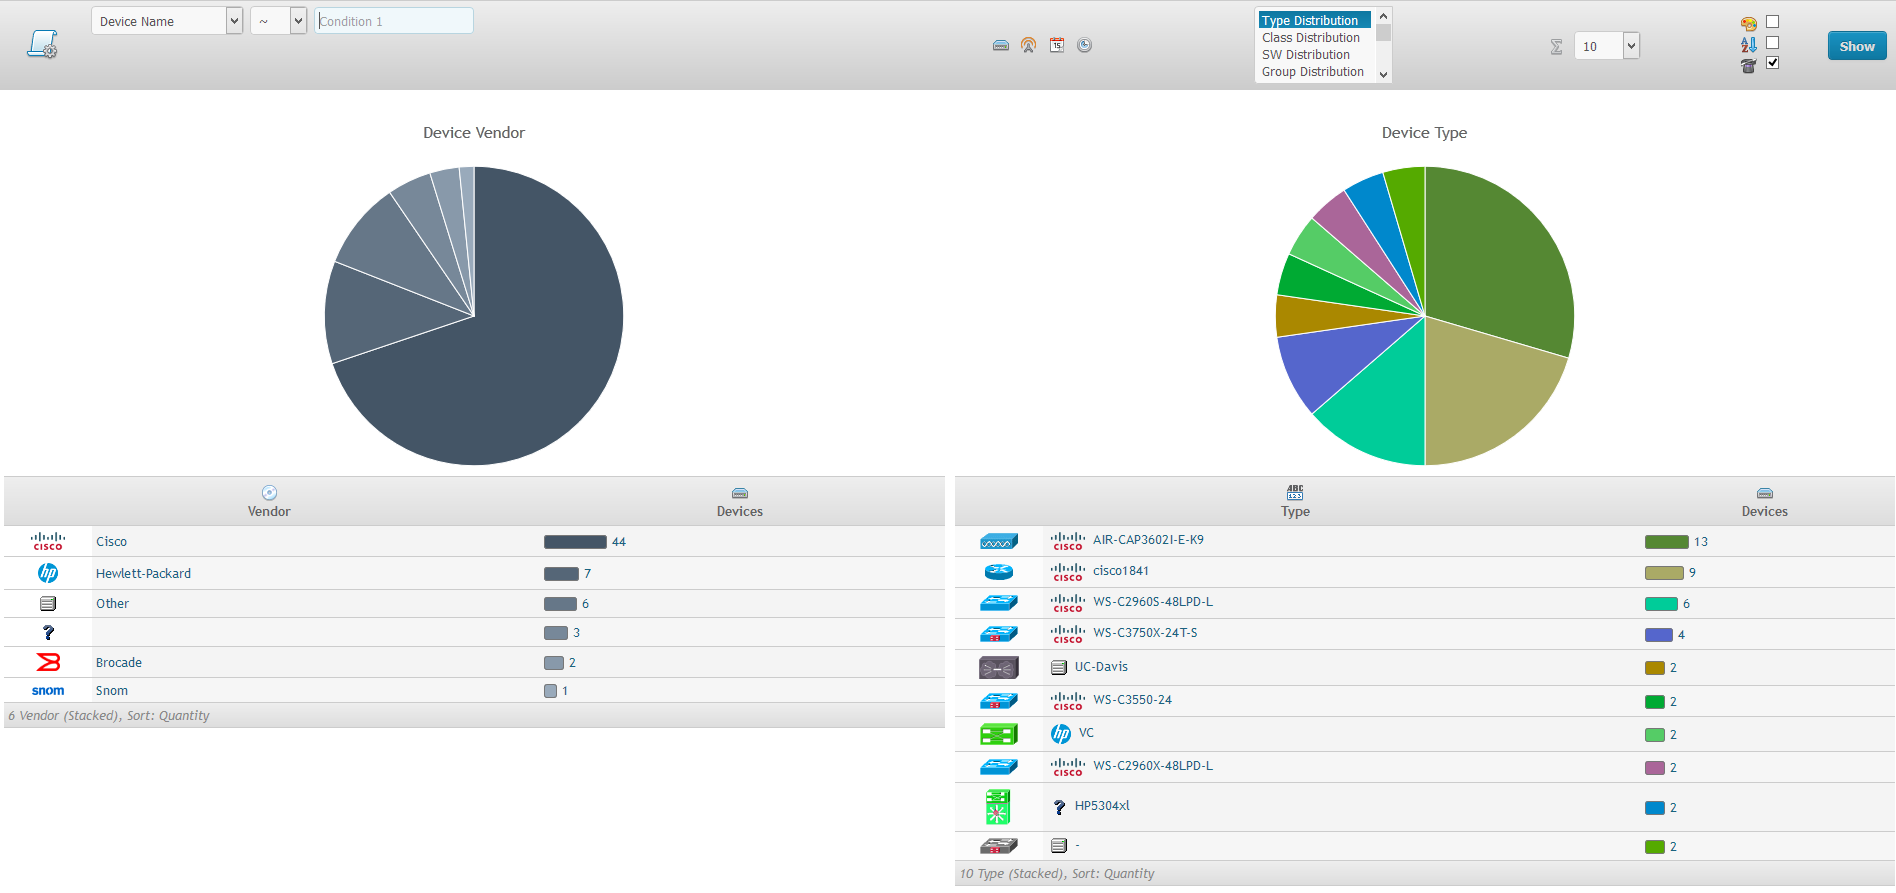Click the Devices icon in the vendor table header
1896x893 pixels.
[x=740, y=493]
